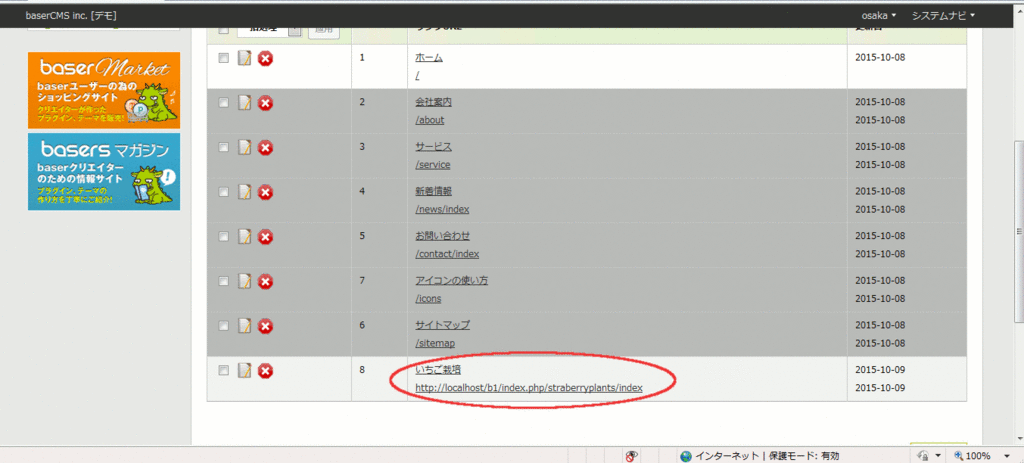Open edit icon for サイトマップ row
The image size is (1024, 463).
pos(244,326)
